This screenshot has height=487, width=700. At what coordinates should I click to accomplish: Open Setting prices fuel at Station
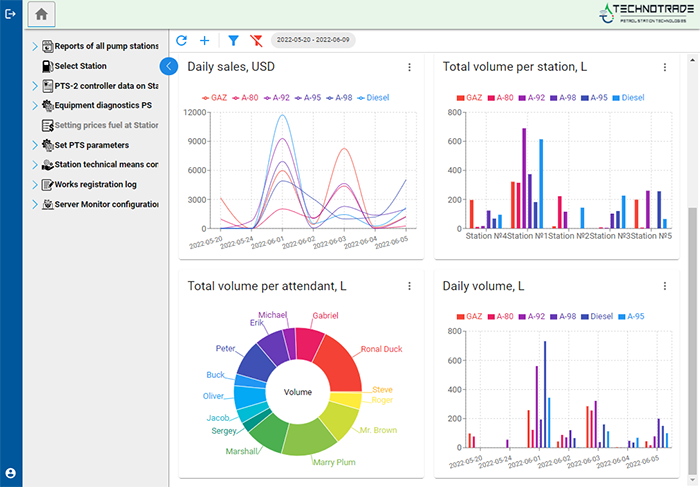coord(106,125)
